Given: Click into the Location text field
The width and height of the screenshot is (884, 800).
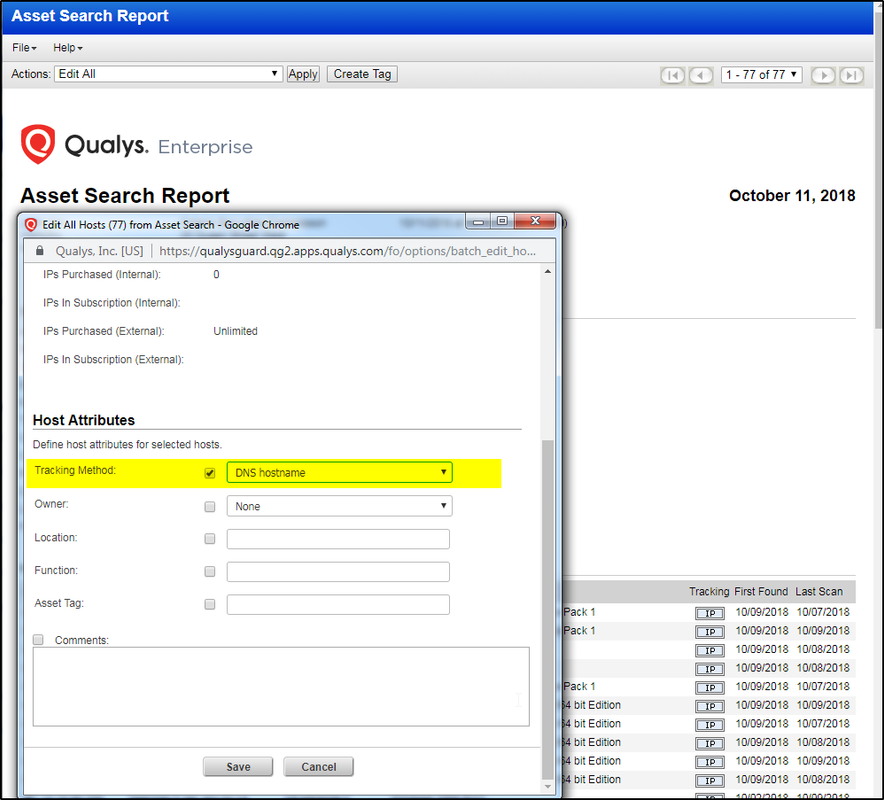Looking at the screenshot, I should click(338, 539).
